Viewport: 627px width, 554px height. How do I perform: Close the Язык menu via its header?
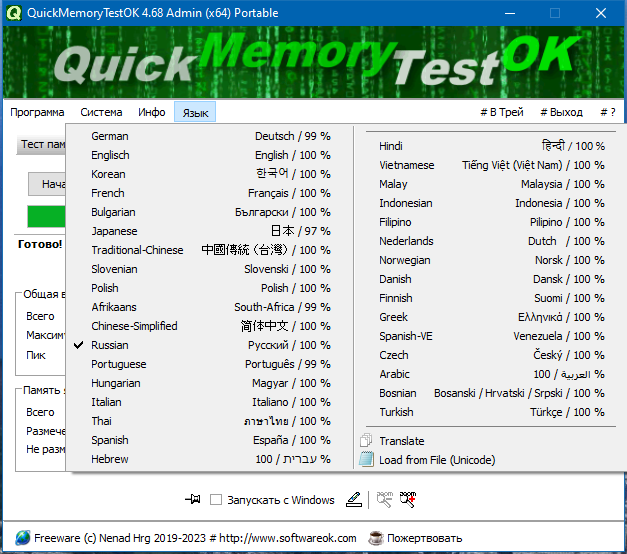(195, 112)
